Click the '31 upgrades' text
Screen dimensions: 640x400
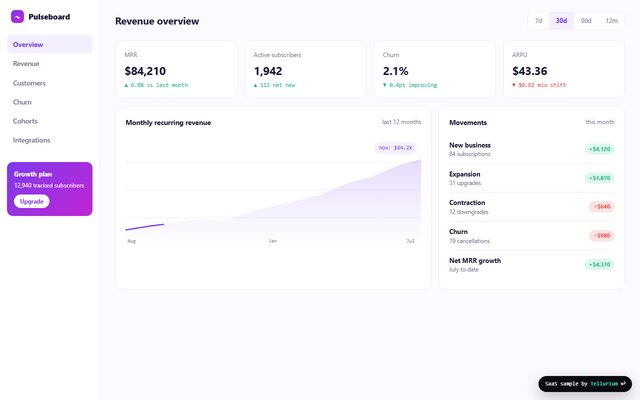coord(465,183)
